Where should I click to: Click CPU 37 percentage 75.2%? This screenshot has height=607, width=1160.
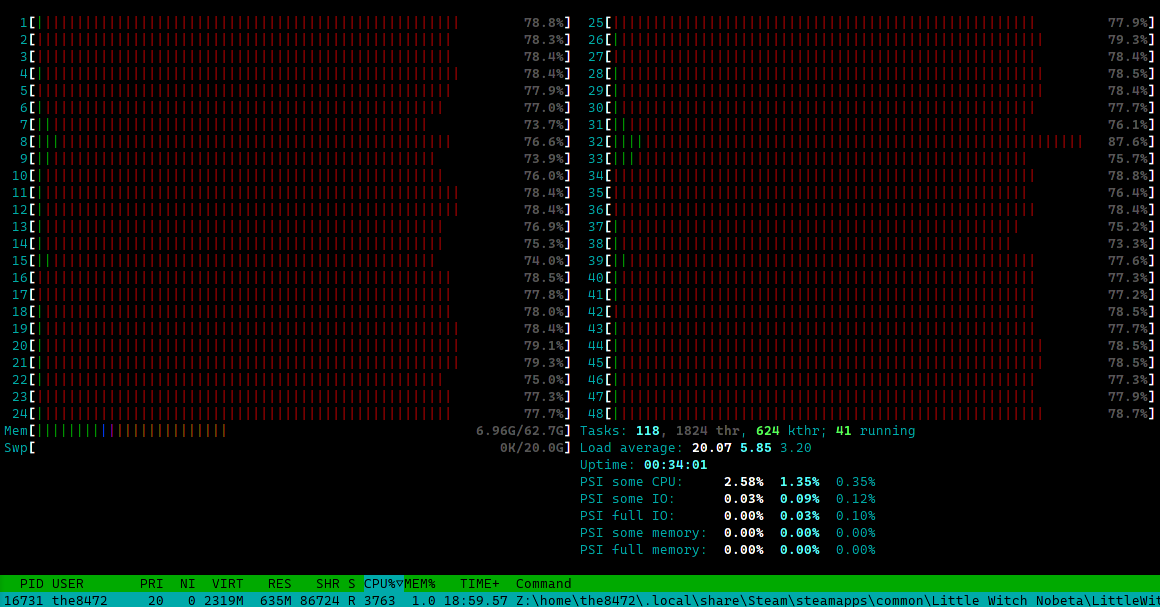tap(1127, 227)
